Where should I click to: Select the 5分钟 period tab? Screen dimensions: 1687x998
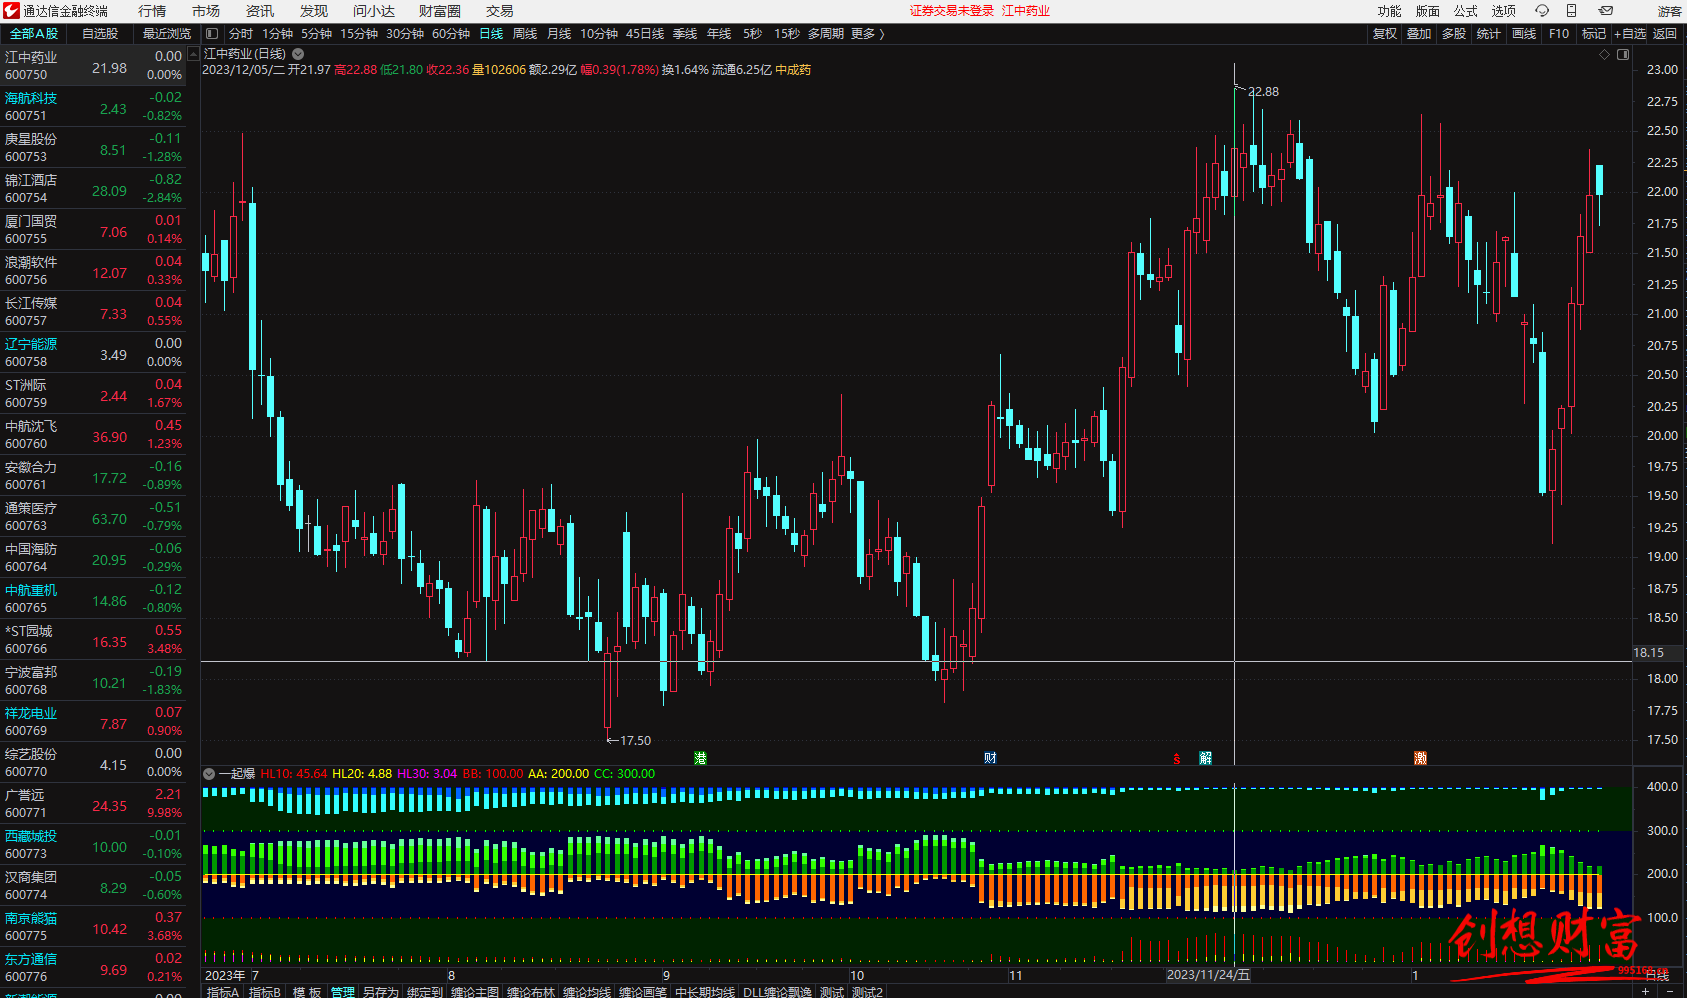pos(316,34)
